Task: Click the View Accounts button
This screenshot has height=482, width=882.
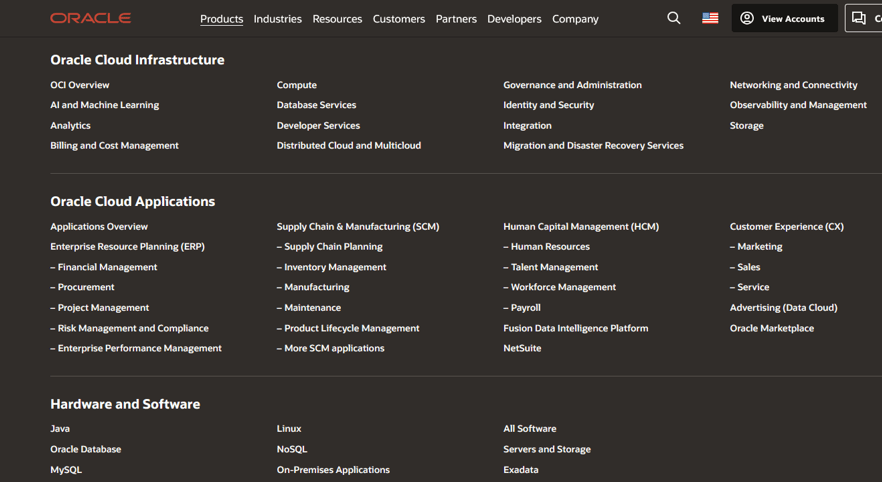Action: click(783, 18)
